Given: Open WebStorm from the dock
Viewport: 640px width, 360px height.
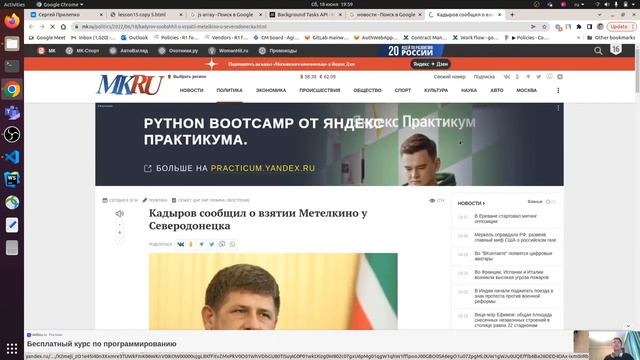Looking at the screenshot, I should click(x=12, y=180).
